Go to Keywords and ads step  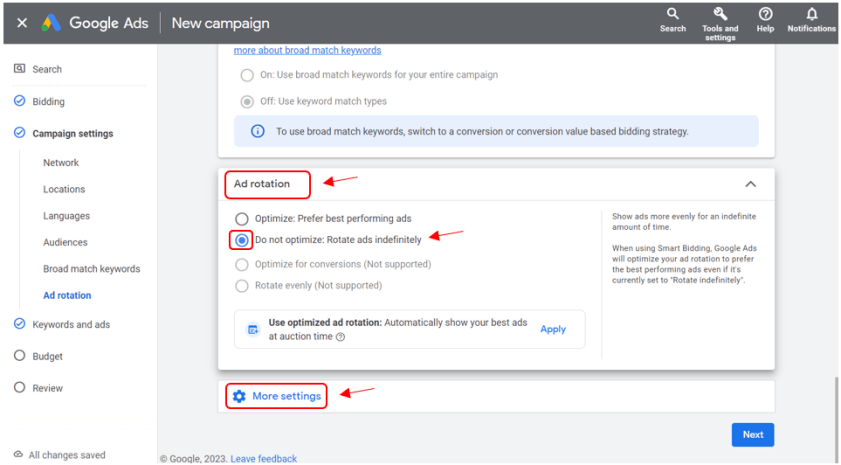point(71,324)
